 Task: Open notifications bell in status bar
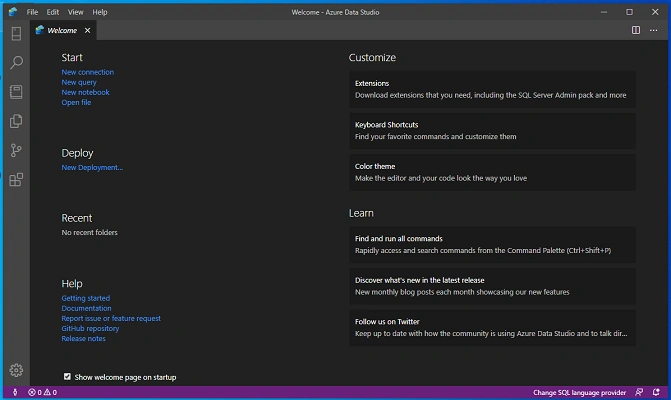[x=656, y=392]
